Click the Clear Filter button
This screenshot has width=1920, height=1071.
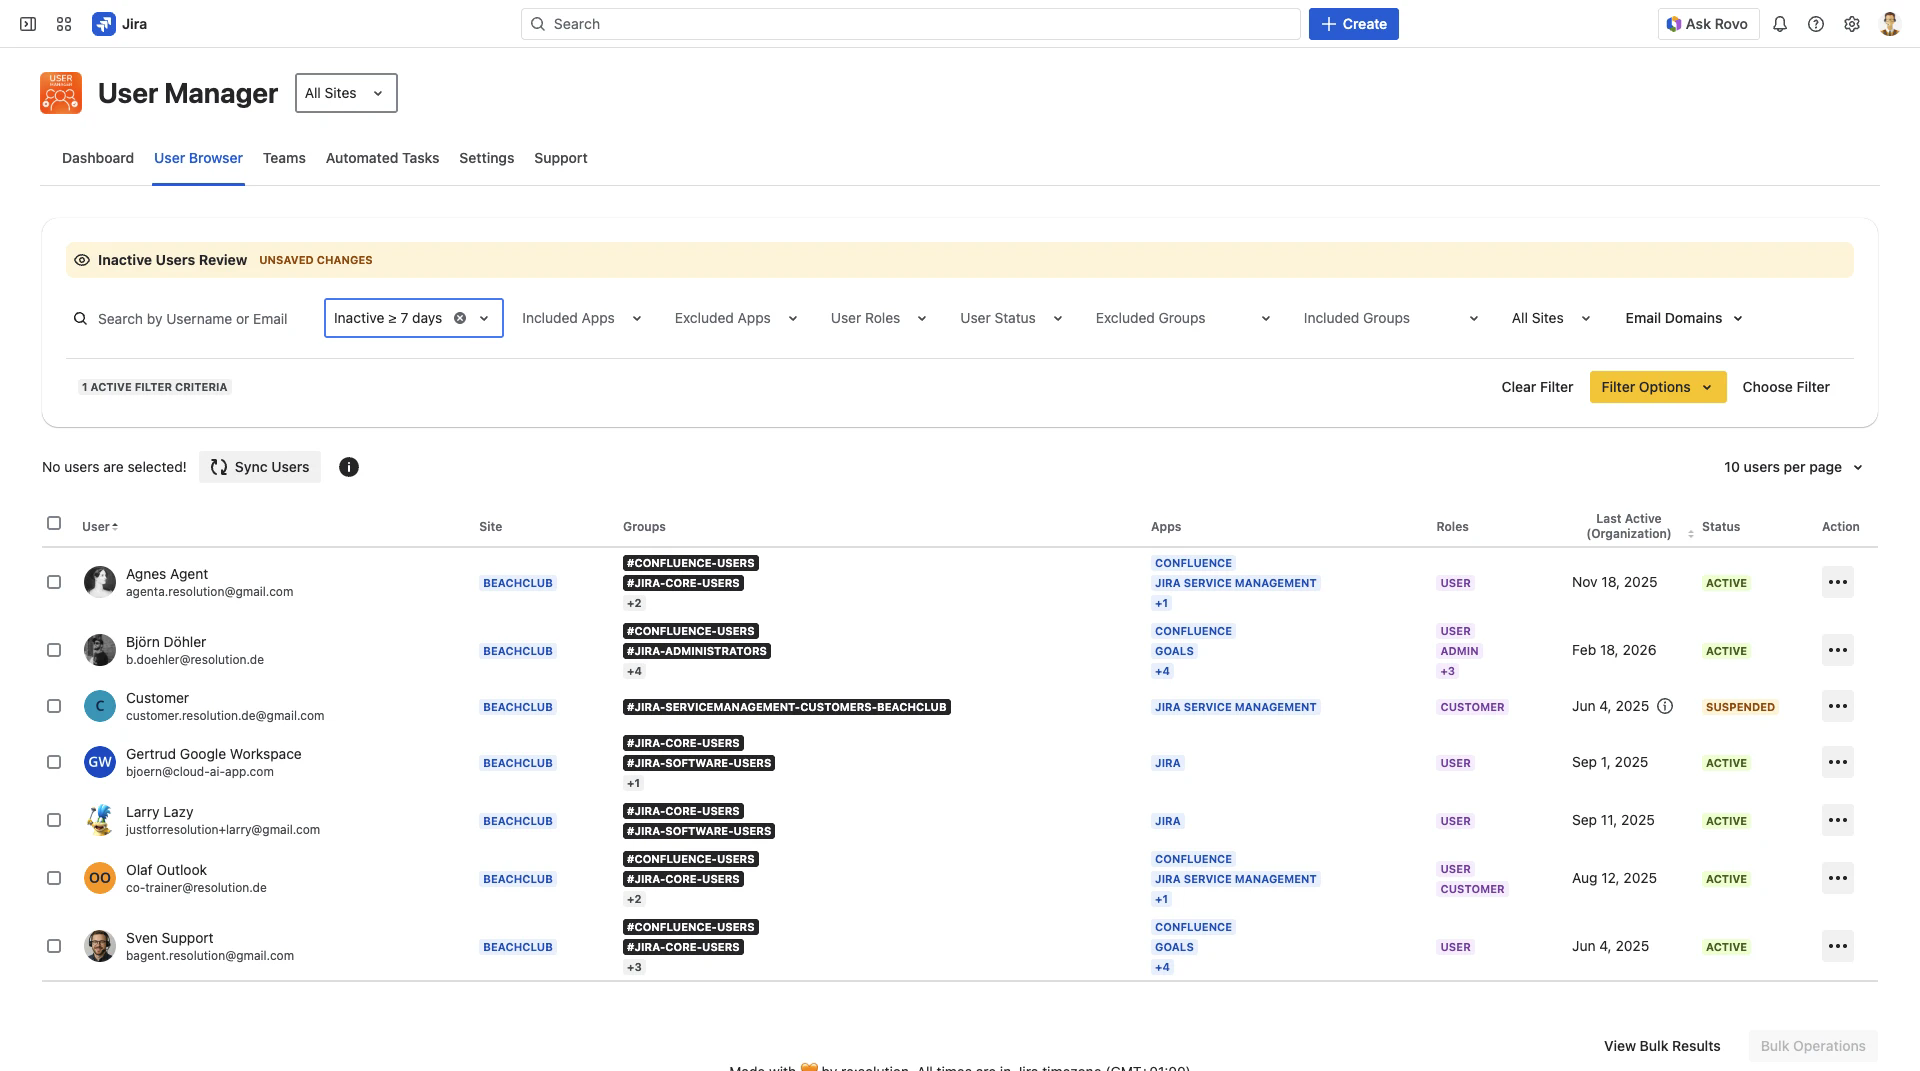1537,387
